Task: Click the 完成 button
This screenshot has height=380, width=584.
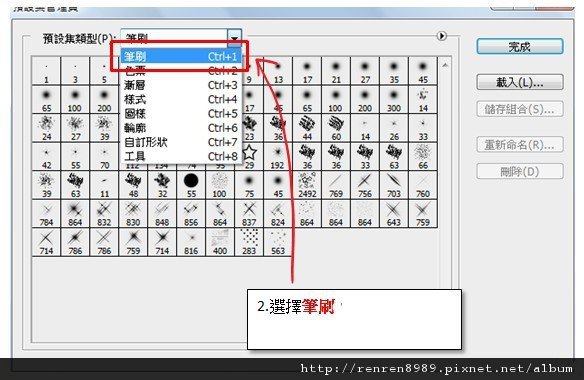Action: [520, 47]
